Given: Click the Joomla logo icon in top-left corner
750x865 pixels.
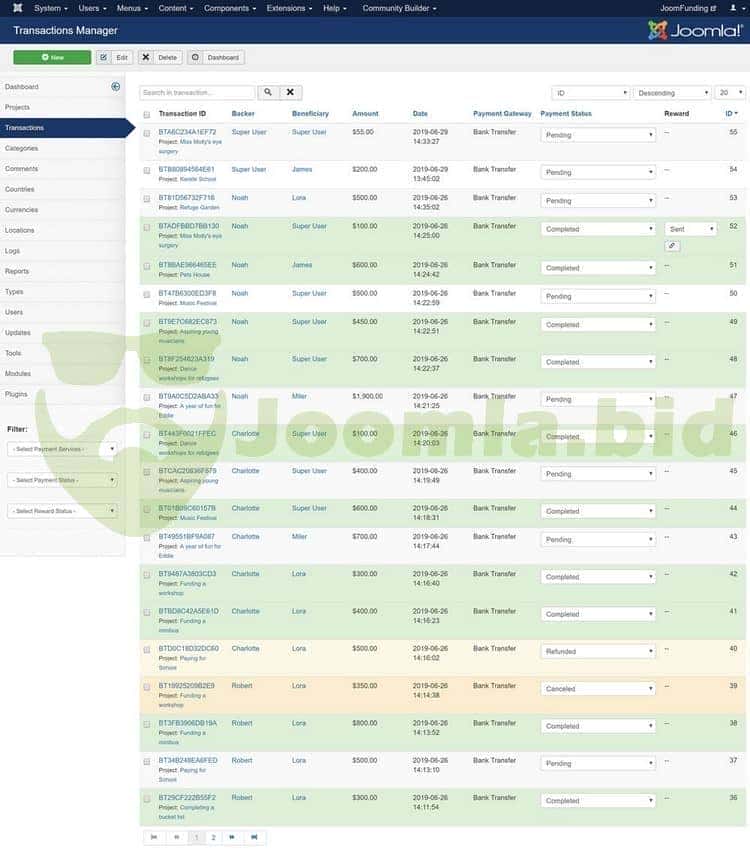Looking at the screenshot, I should tap(17, 8).
